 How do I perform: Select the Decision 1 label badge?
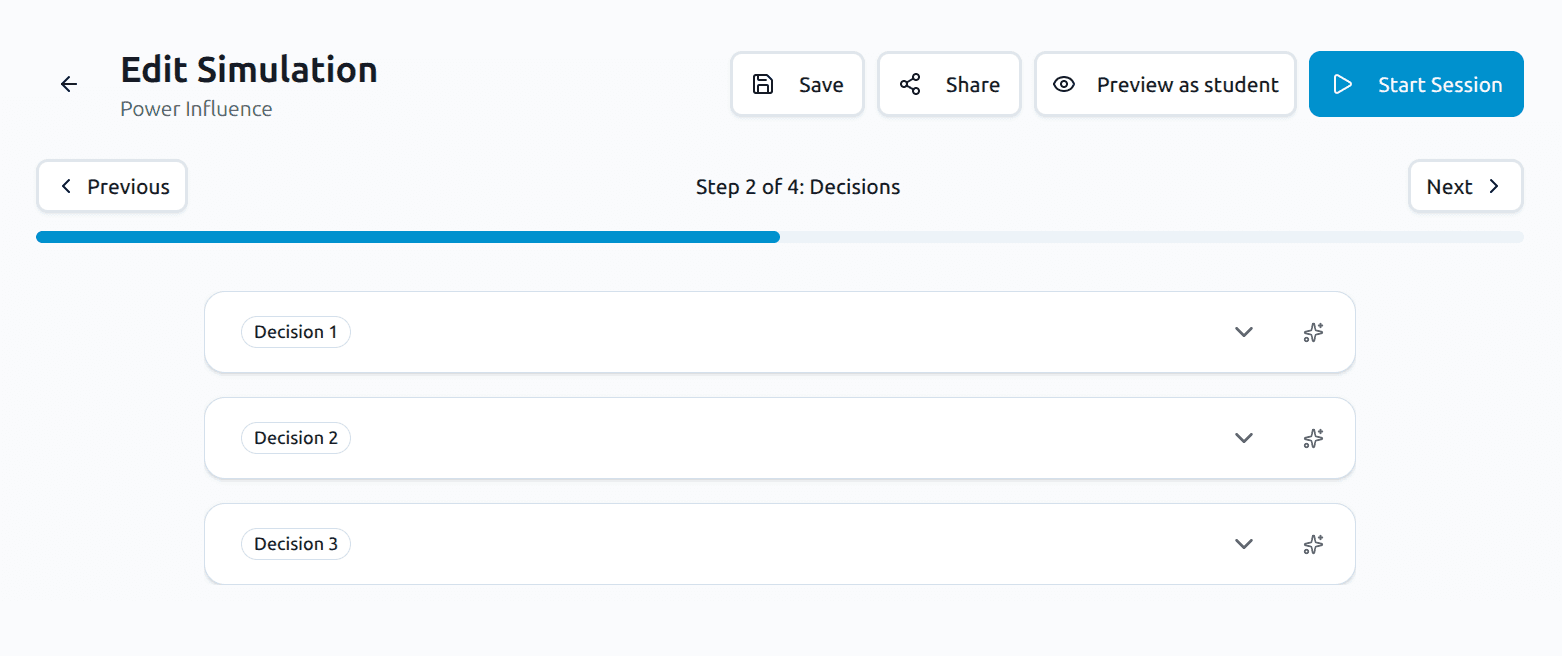296,332
